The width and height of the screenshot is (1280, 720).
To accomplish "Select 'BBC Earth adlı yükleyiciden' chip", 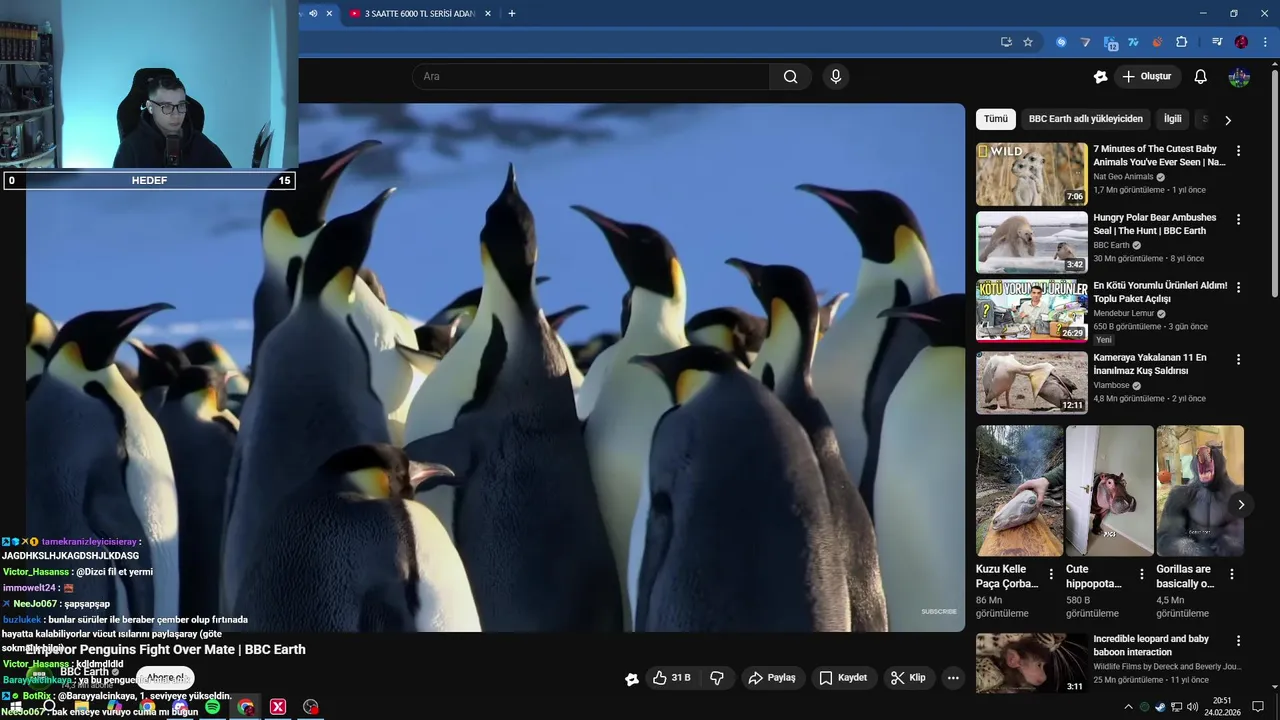I will click(1086, 119).
